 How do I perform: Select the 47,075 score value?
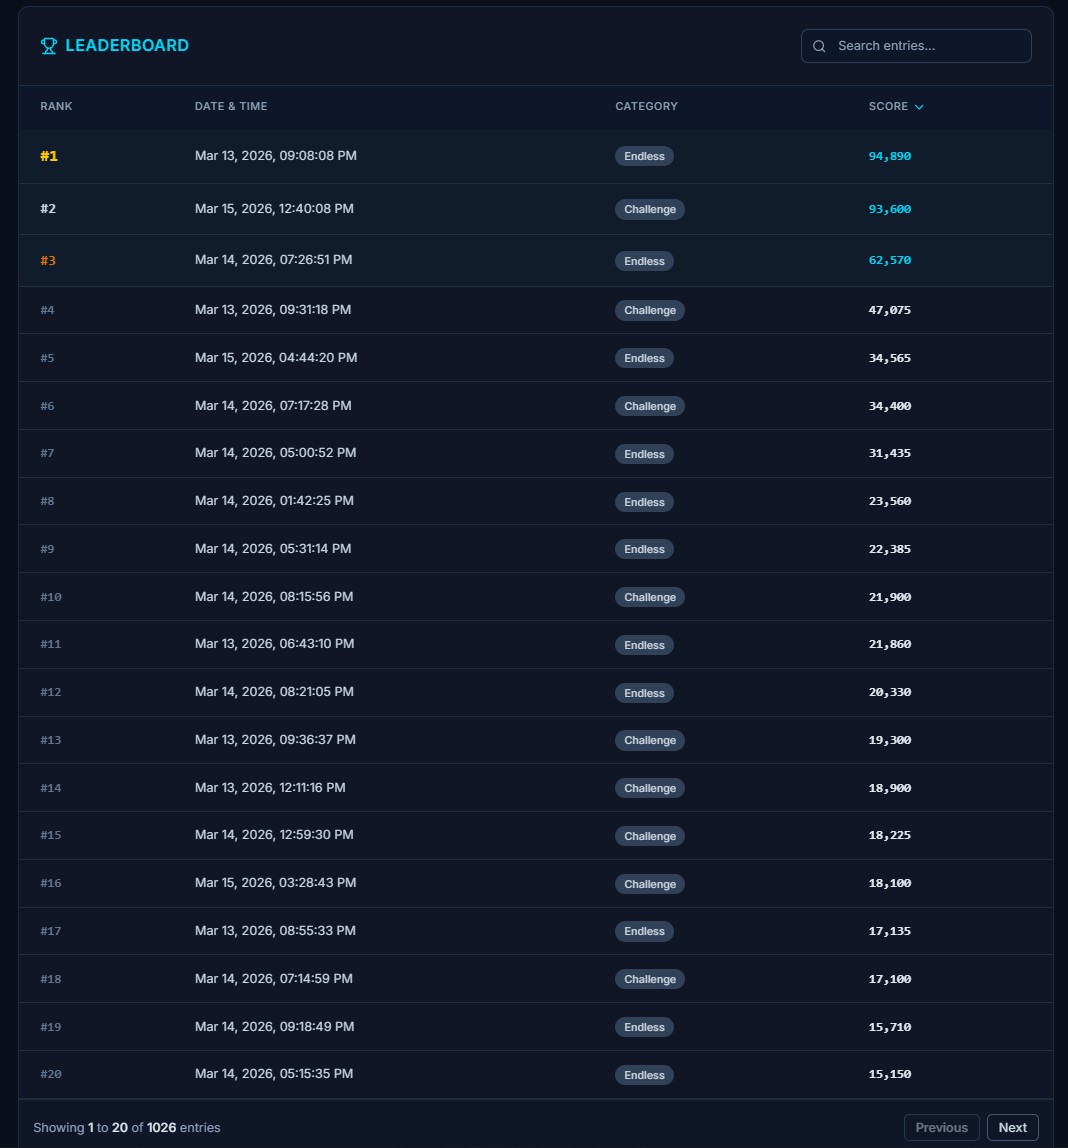(889, 310)
